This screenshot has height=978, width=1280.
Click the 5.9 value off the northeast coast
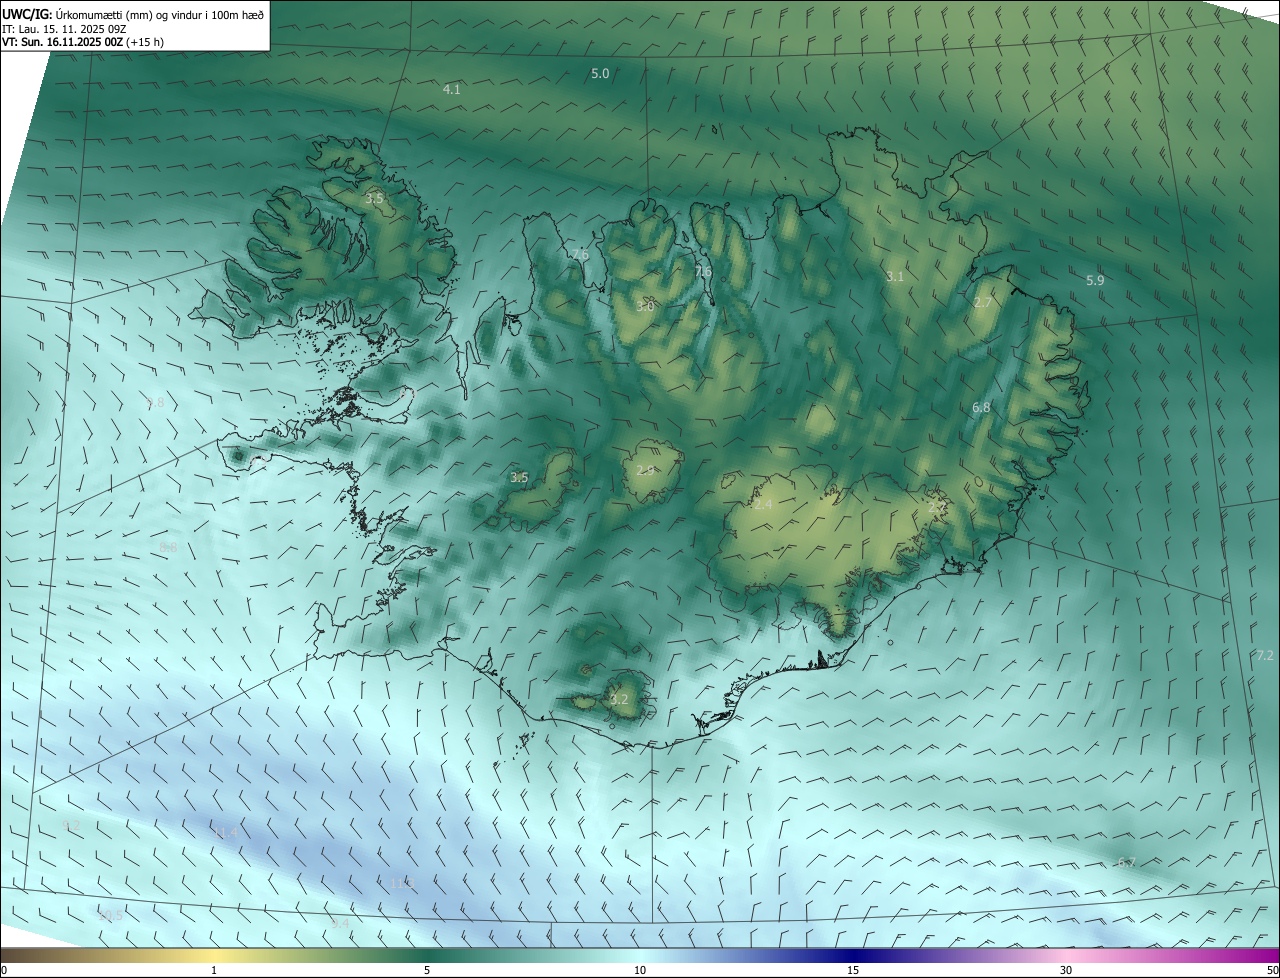click(x=1095, y=281)
